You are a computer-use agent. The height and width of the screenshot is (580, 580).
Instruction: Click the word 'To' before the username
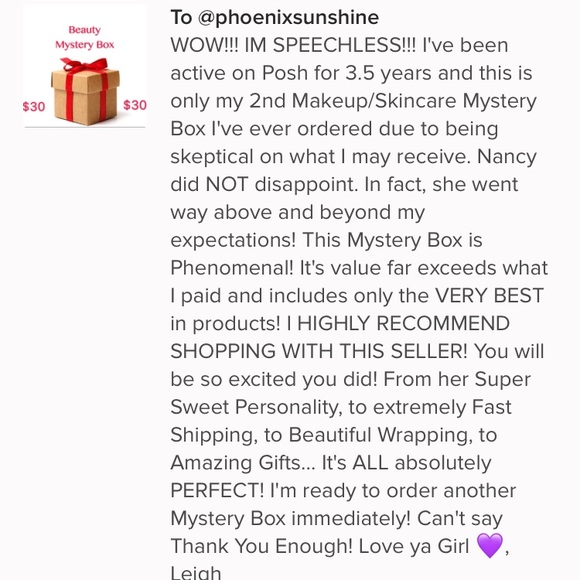point(181,17)
